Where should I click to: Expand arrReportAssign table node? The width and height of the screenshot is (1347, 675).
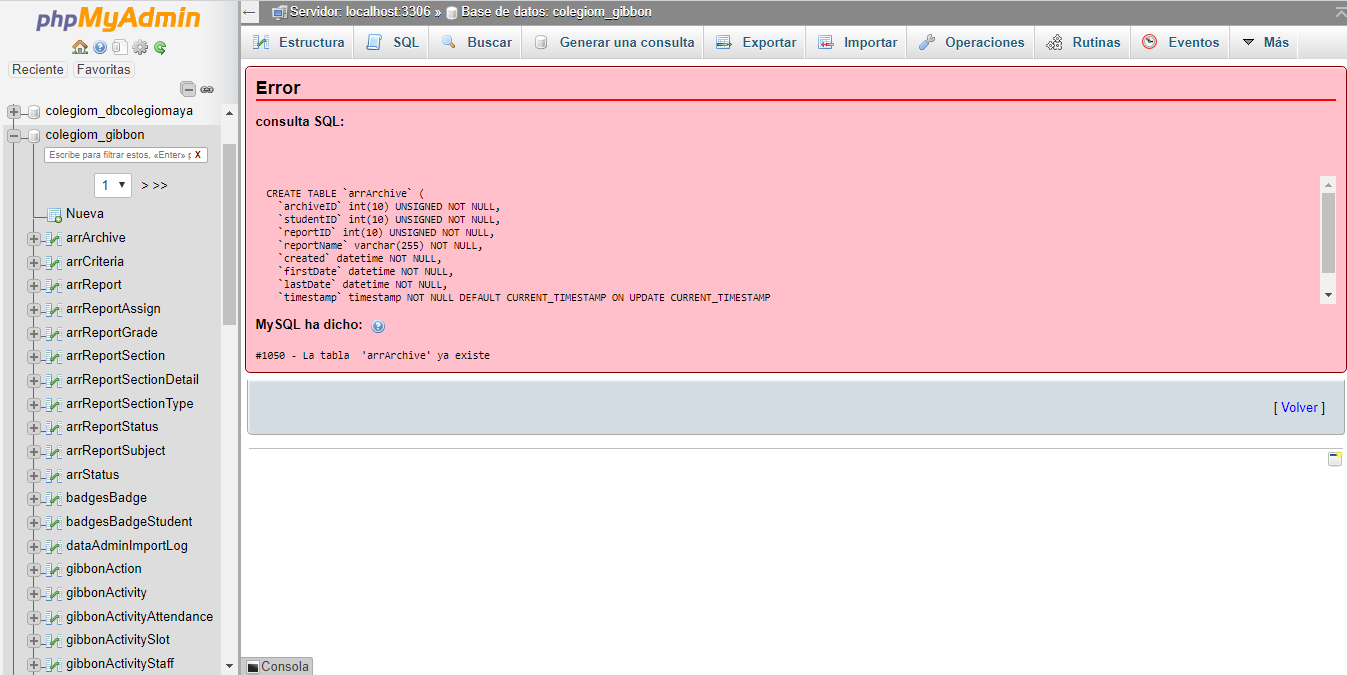[34, 310]
